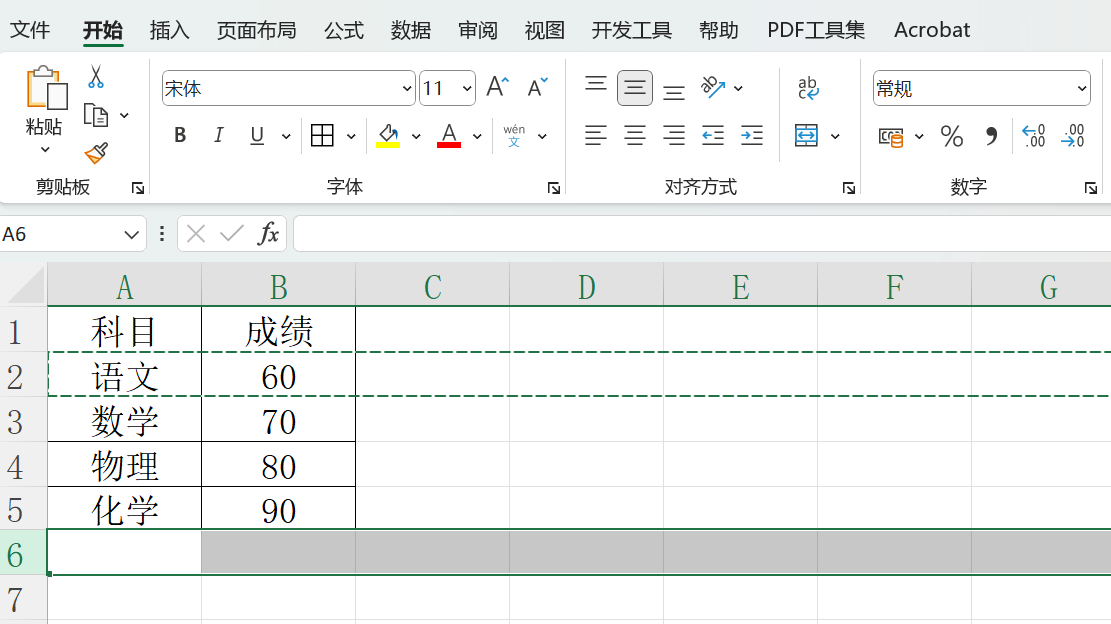
Task: Click the Select All corner triangle
Action: (24, 285)
